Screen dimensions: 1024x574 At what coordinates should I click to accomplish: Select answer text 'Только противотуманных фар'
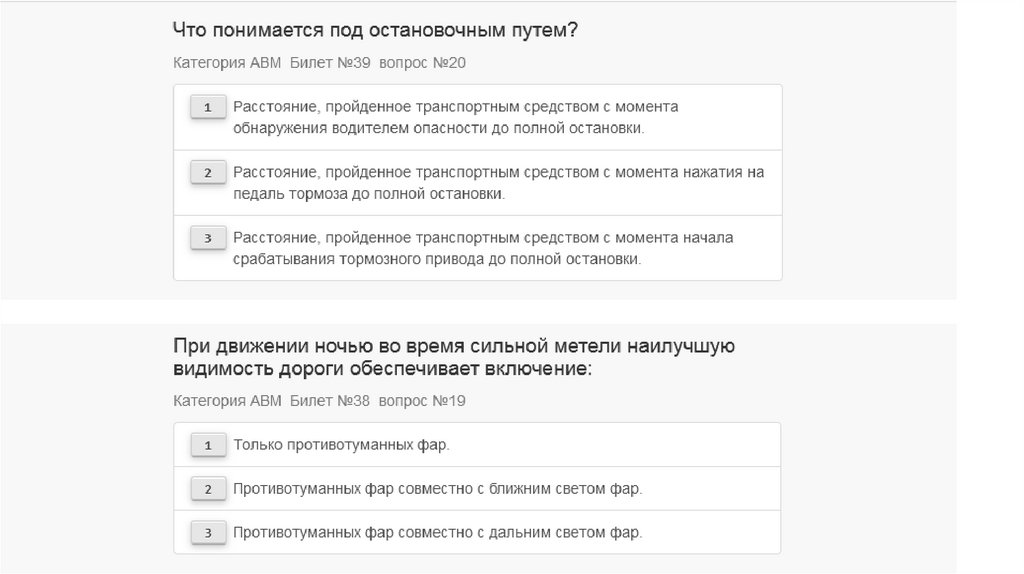click(x=341, y=445)
